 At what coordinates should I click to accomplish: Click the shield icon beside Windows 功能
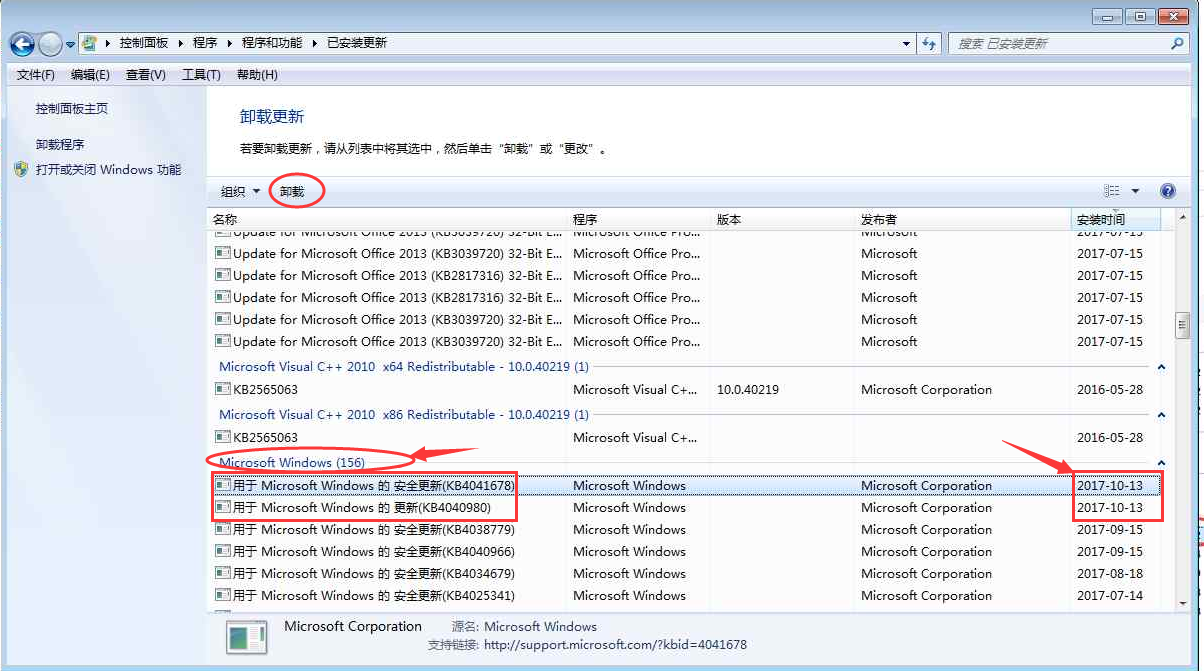click(x=21, y=169)
